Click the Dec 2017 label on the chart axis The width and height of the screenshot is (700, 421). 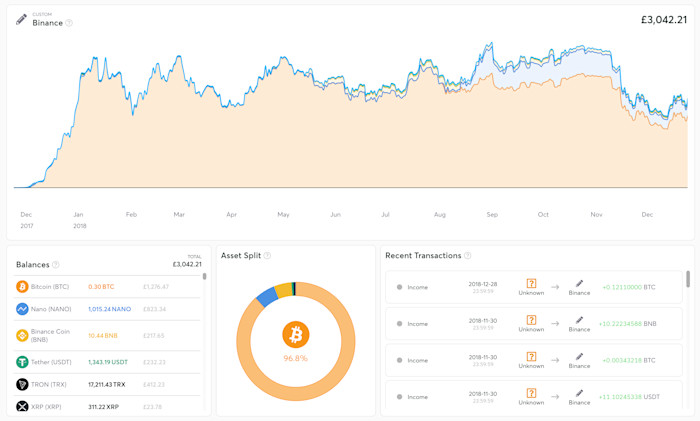tap(26, 220)
